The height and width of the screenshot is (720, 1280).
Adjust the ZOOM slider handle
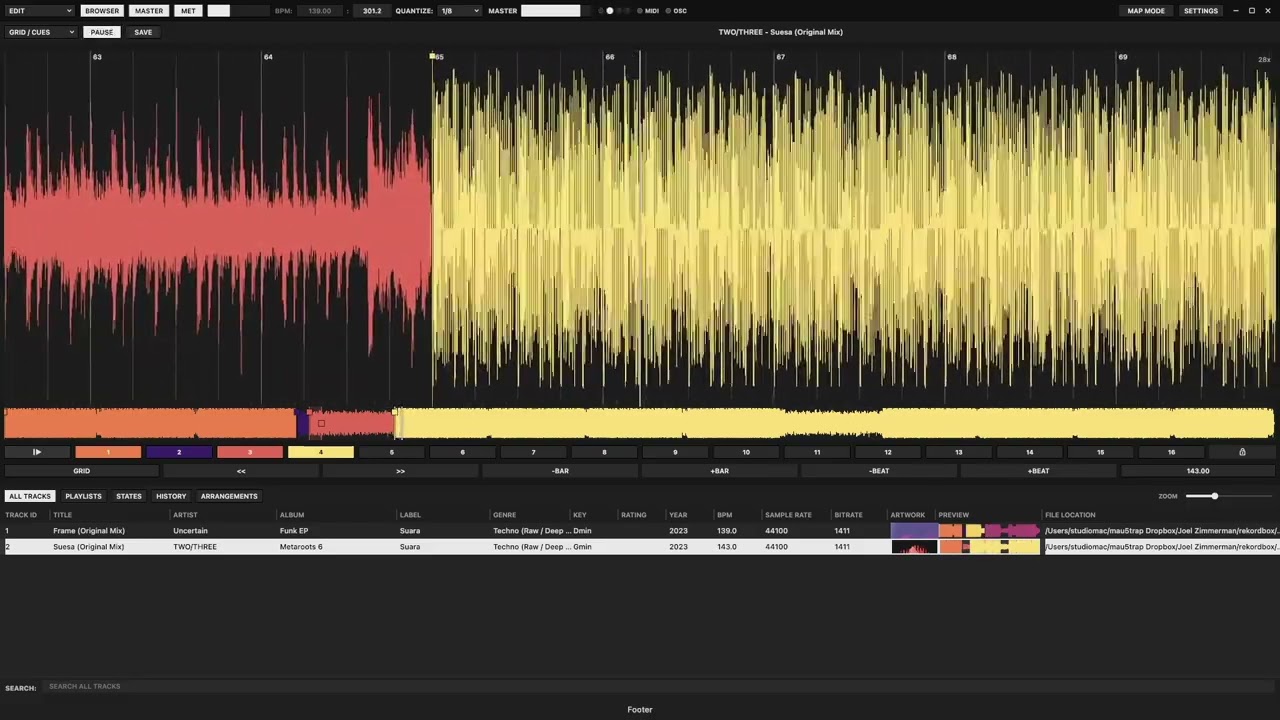1215,496
